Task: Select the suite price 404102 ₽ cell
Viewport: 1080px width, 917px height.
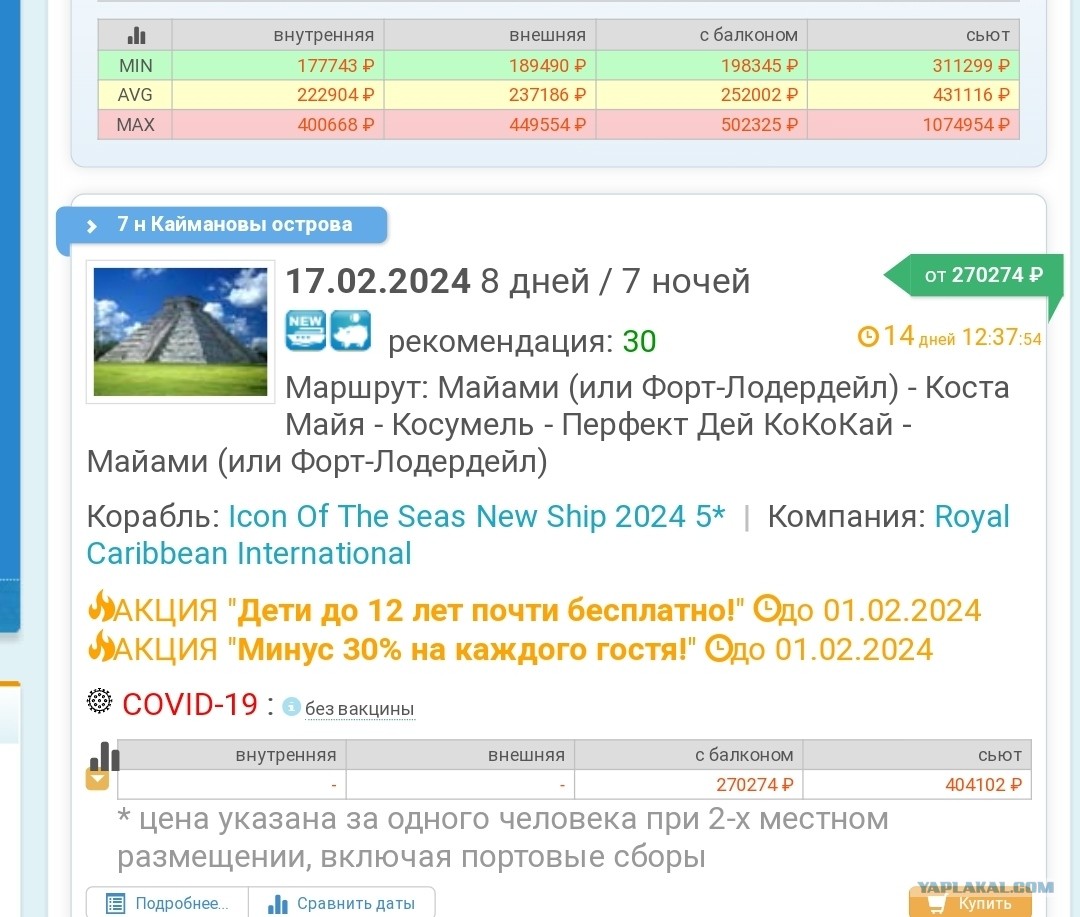Action: pos(917,785)
